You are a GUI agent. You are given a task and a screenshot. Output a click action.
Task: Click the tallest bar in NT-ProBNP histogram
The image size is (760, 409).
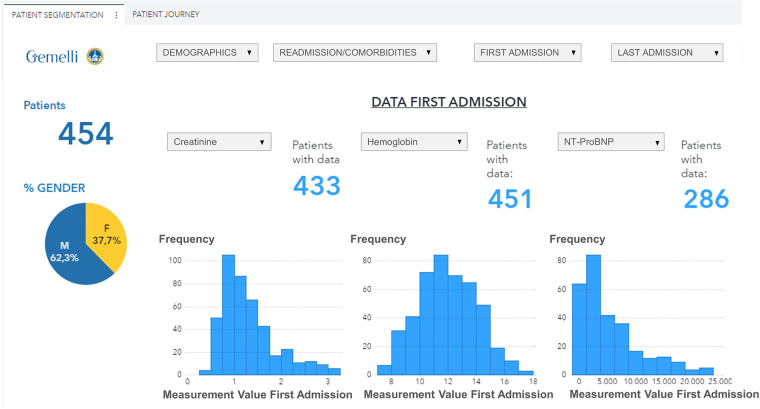coord(593,315)
